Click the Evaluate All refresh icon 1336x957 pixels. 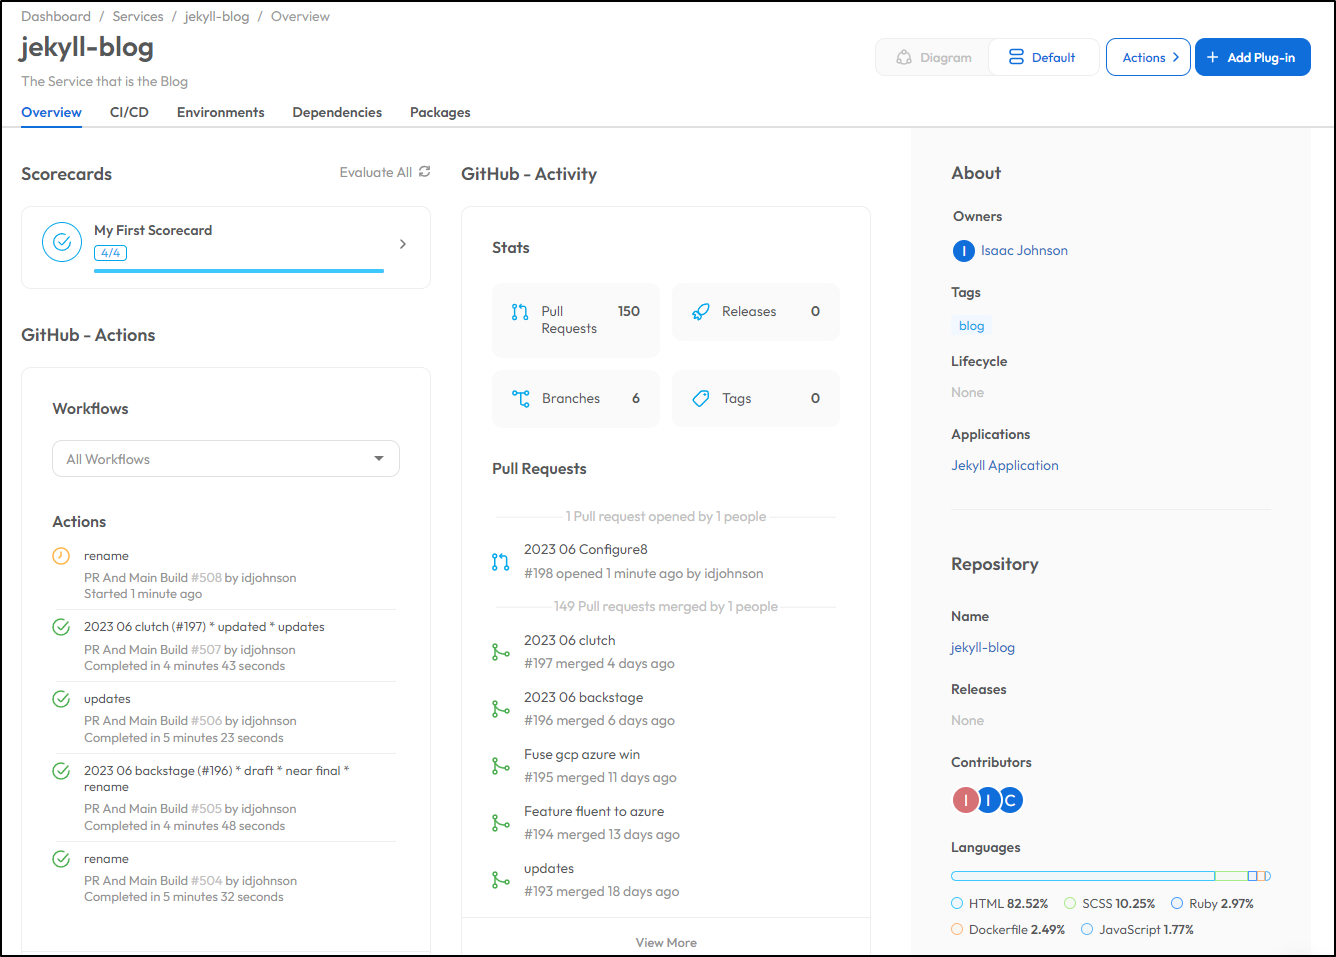tap(424, 172)
